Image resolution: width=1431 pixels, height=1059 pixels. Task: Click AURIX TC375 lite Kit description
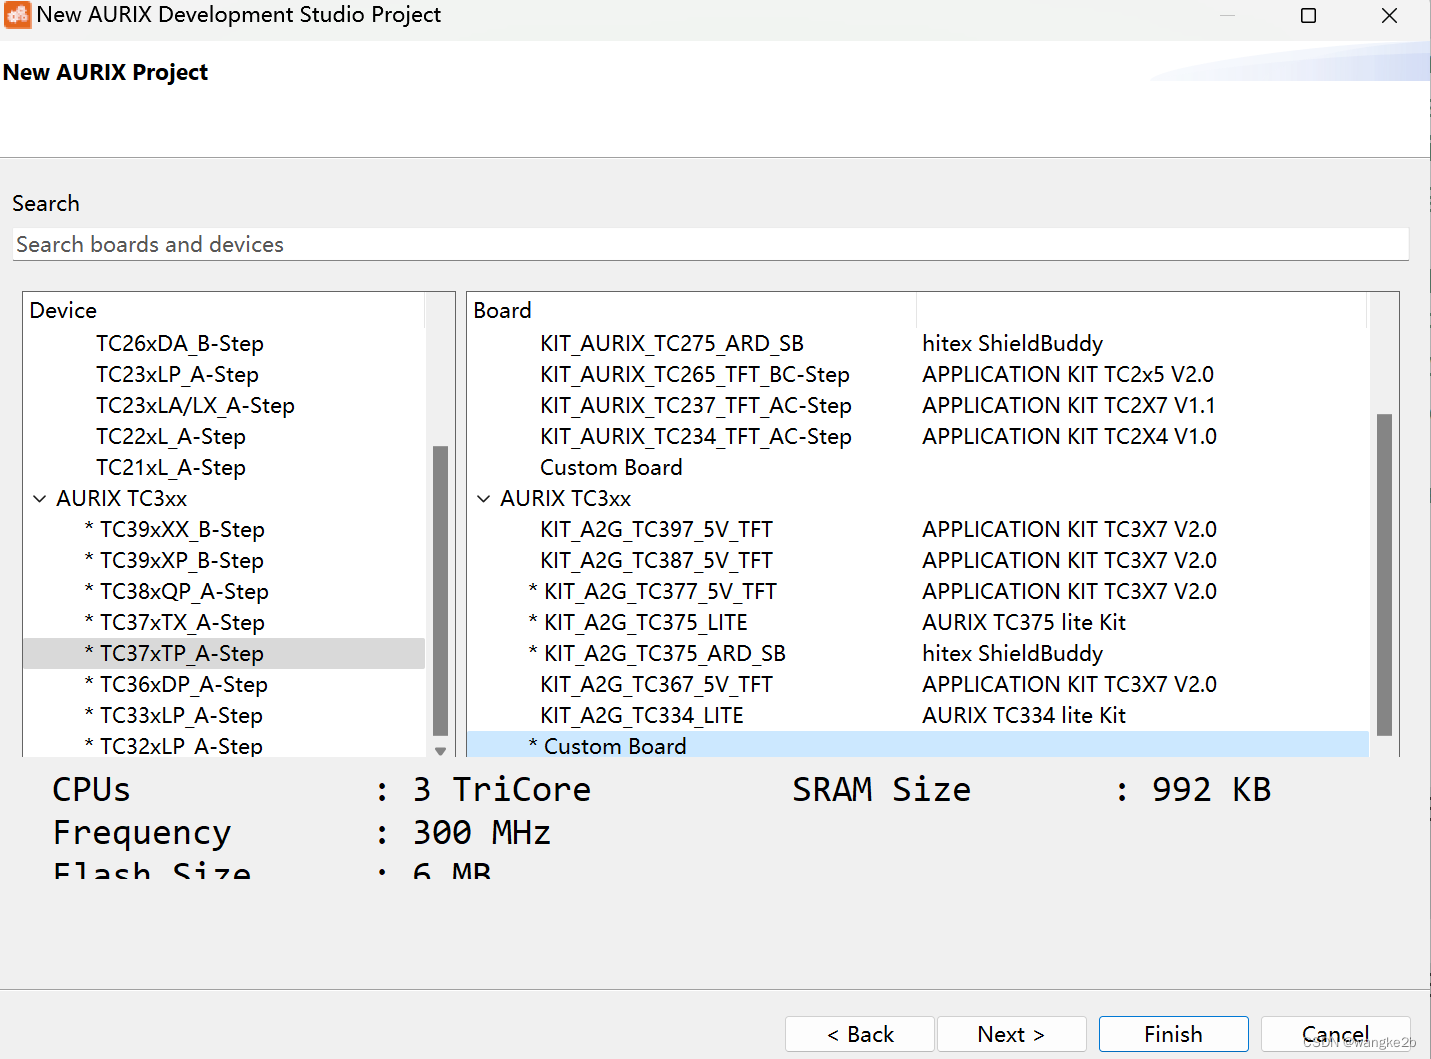tap(1024, 622)
